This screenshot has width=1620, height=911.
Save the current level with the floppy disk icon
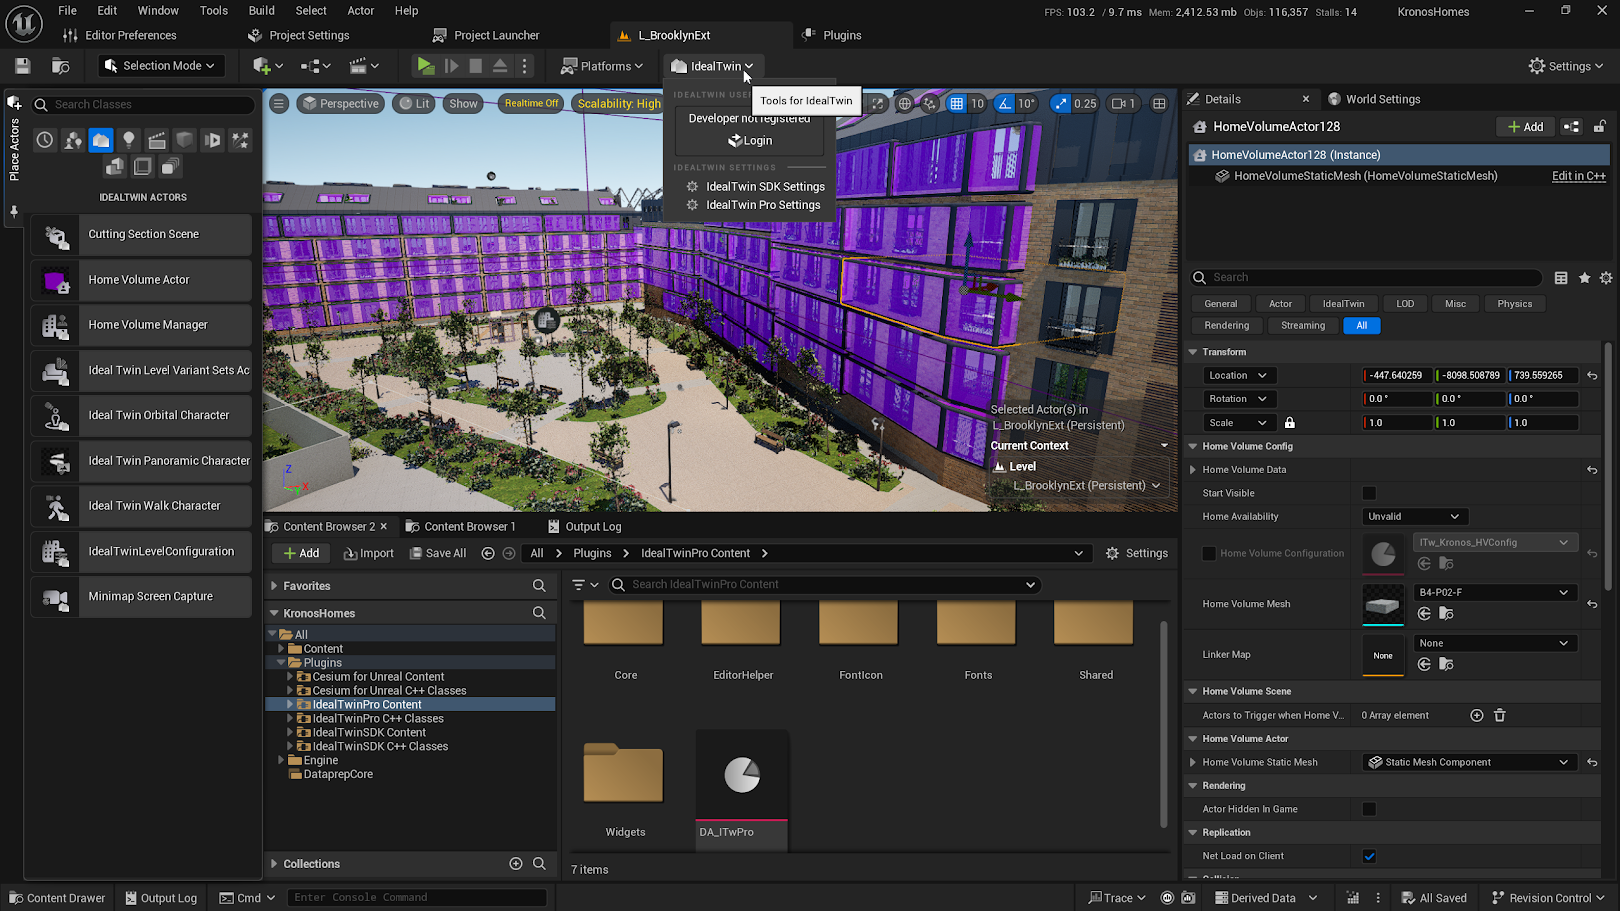tap(23, 66)
